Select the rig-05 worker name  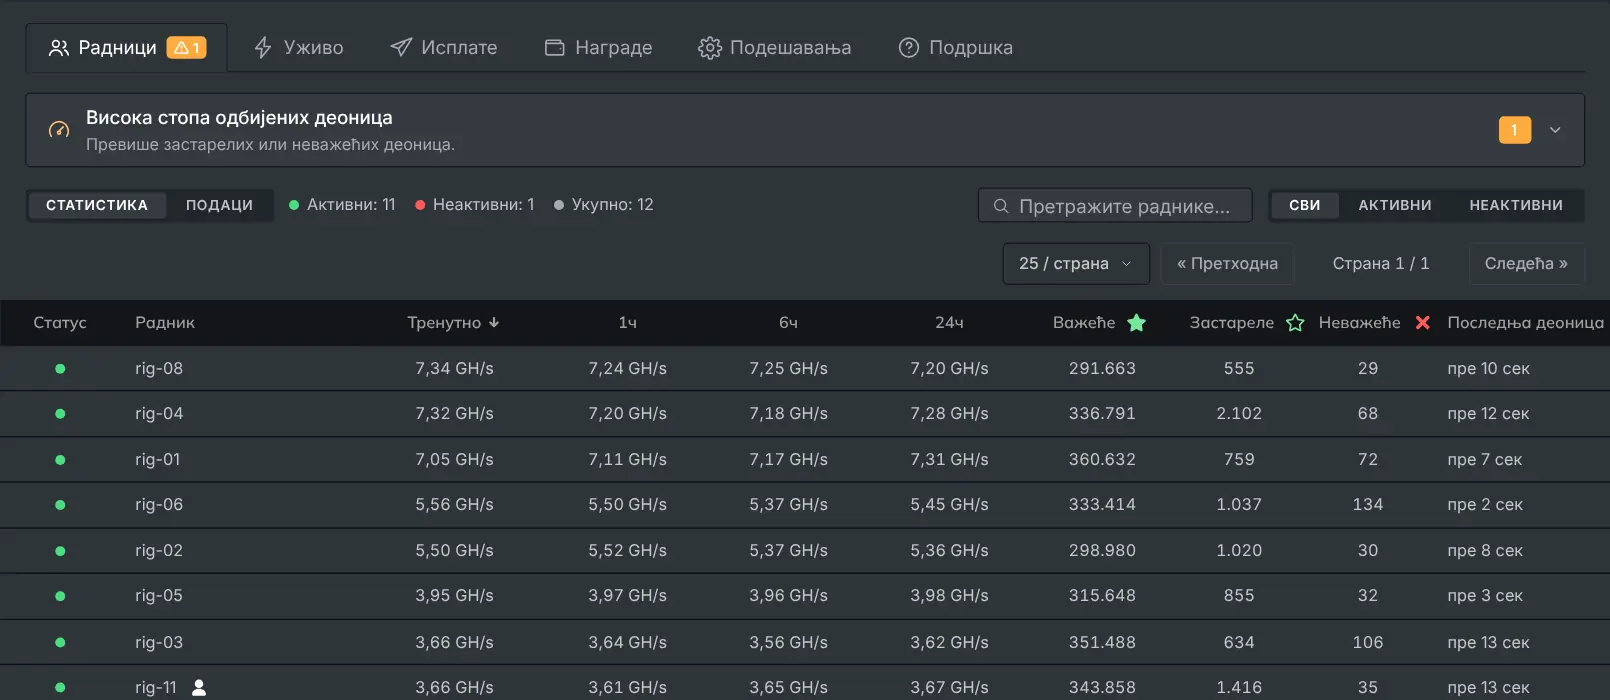pos(159,596)
